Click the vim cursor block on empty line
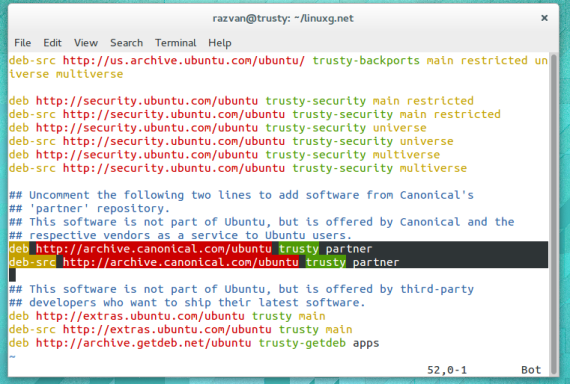 (12, 275)
